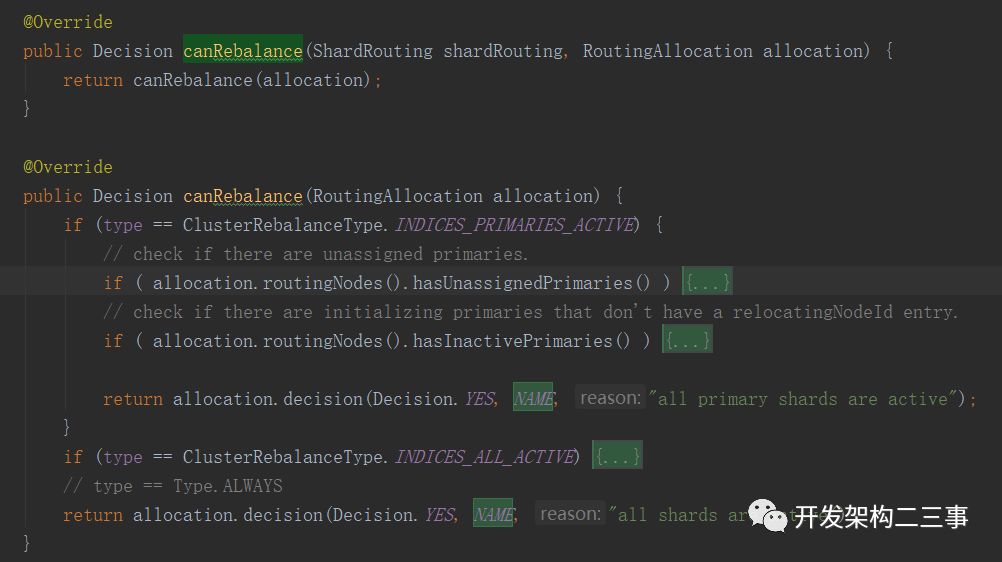The width and height of the screenshot is (1002, 562).
Task: Click the second @Override annotation
Action: 68,167
